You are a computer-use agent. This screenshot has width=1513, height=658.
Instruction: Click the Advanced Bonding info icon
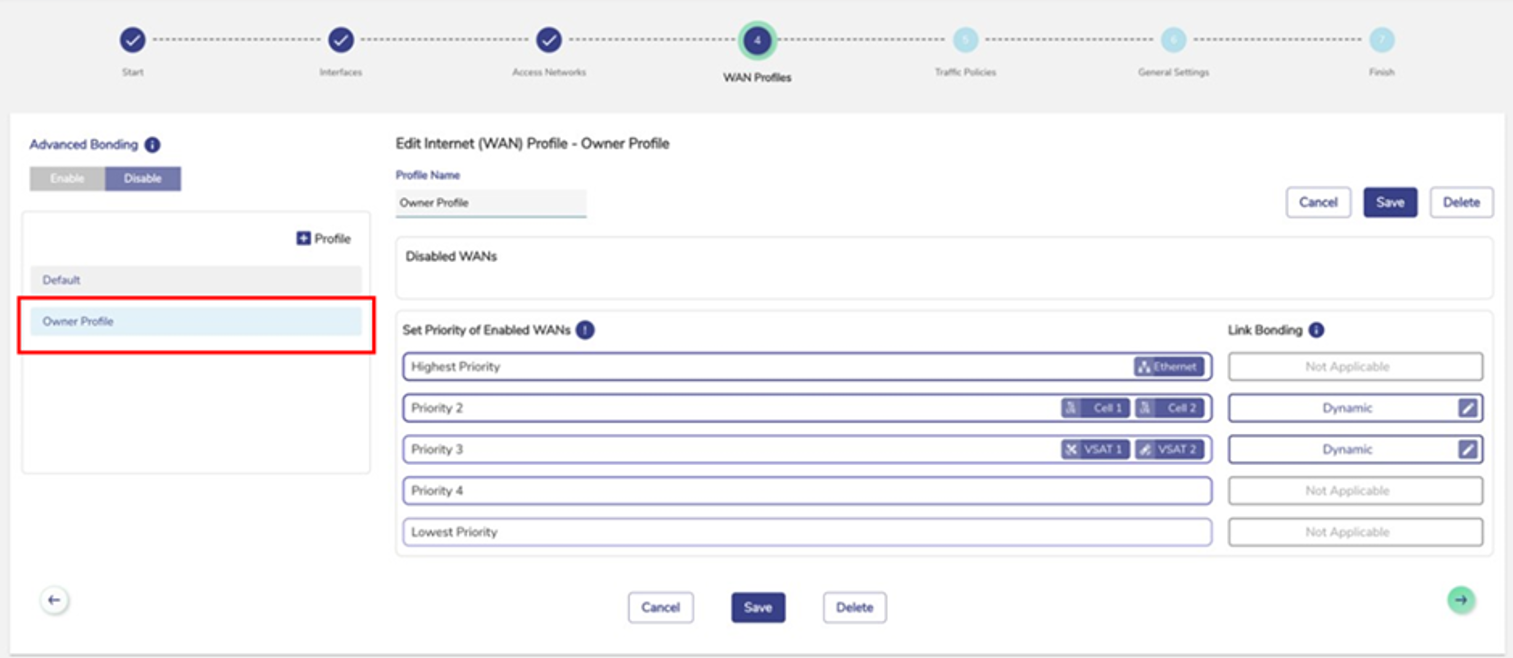click(x=152, y=145)
